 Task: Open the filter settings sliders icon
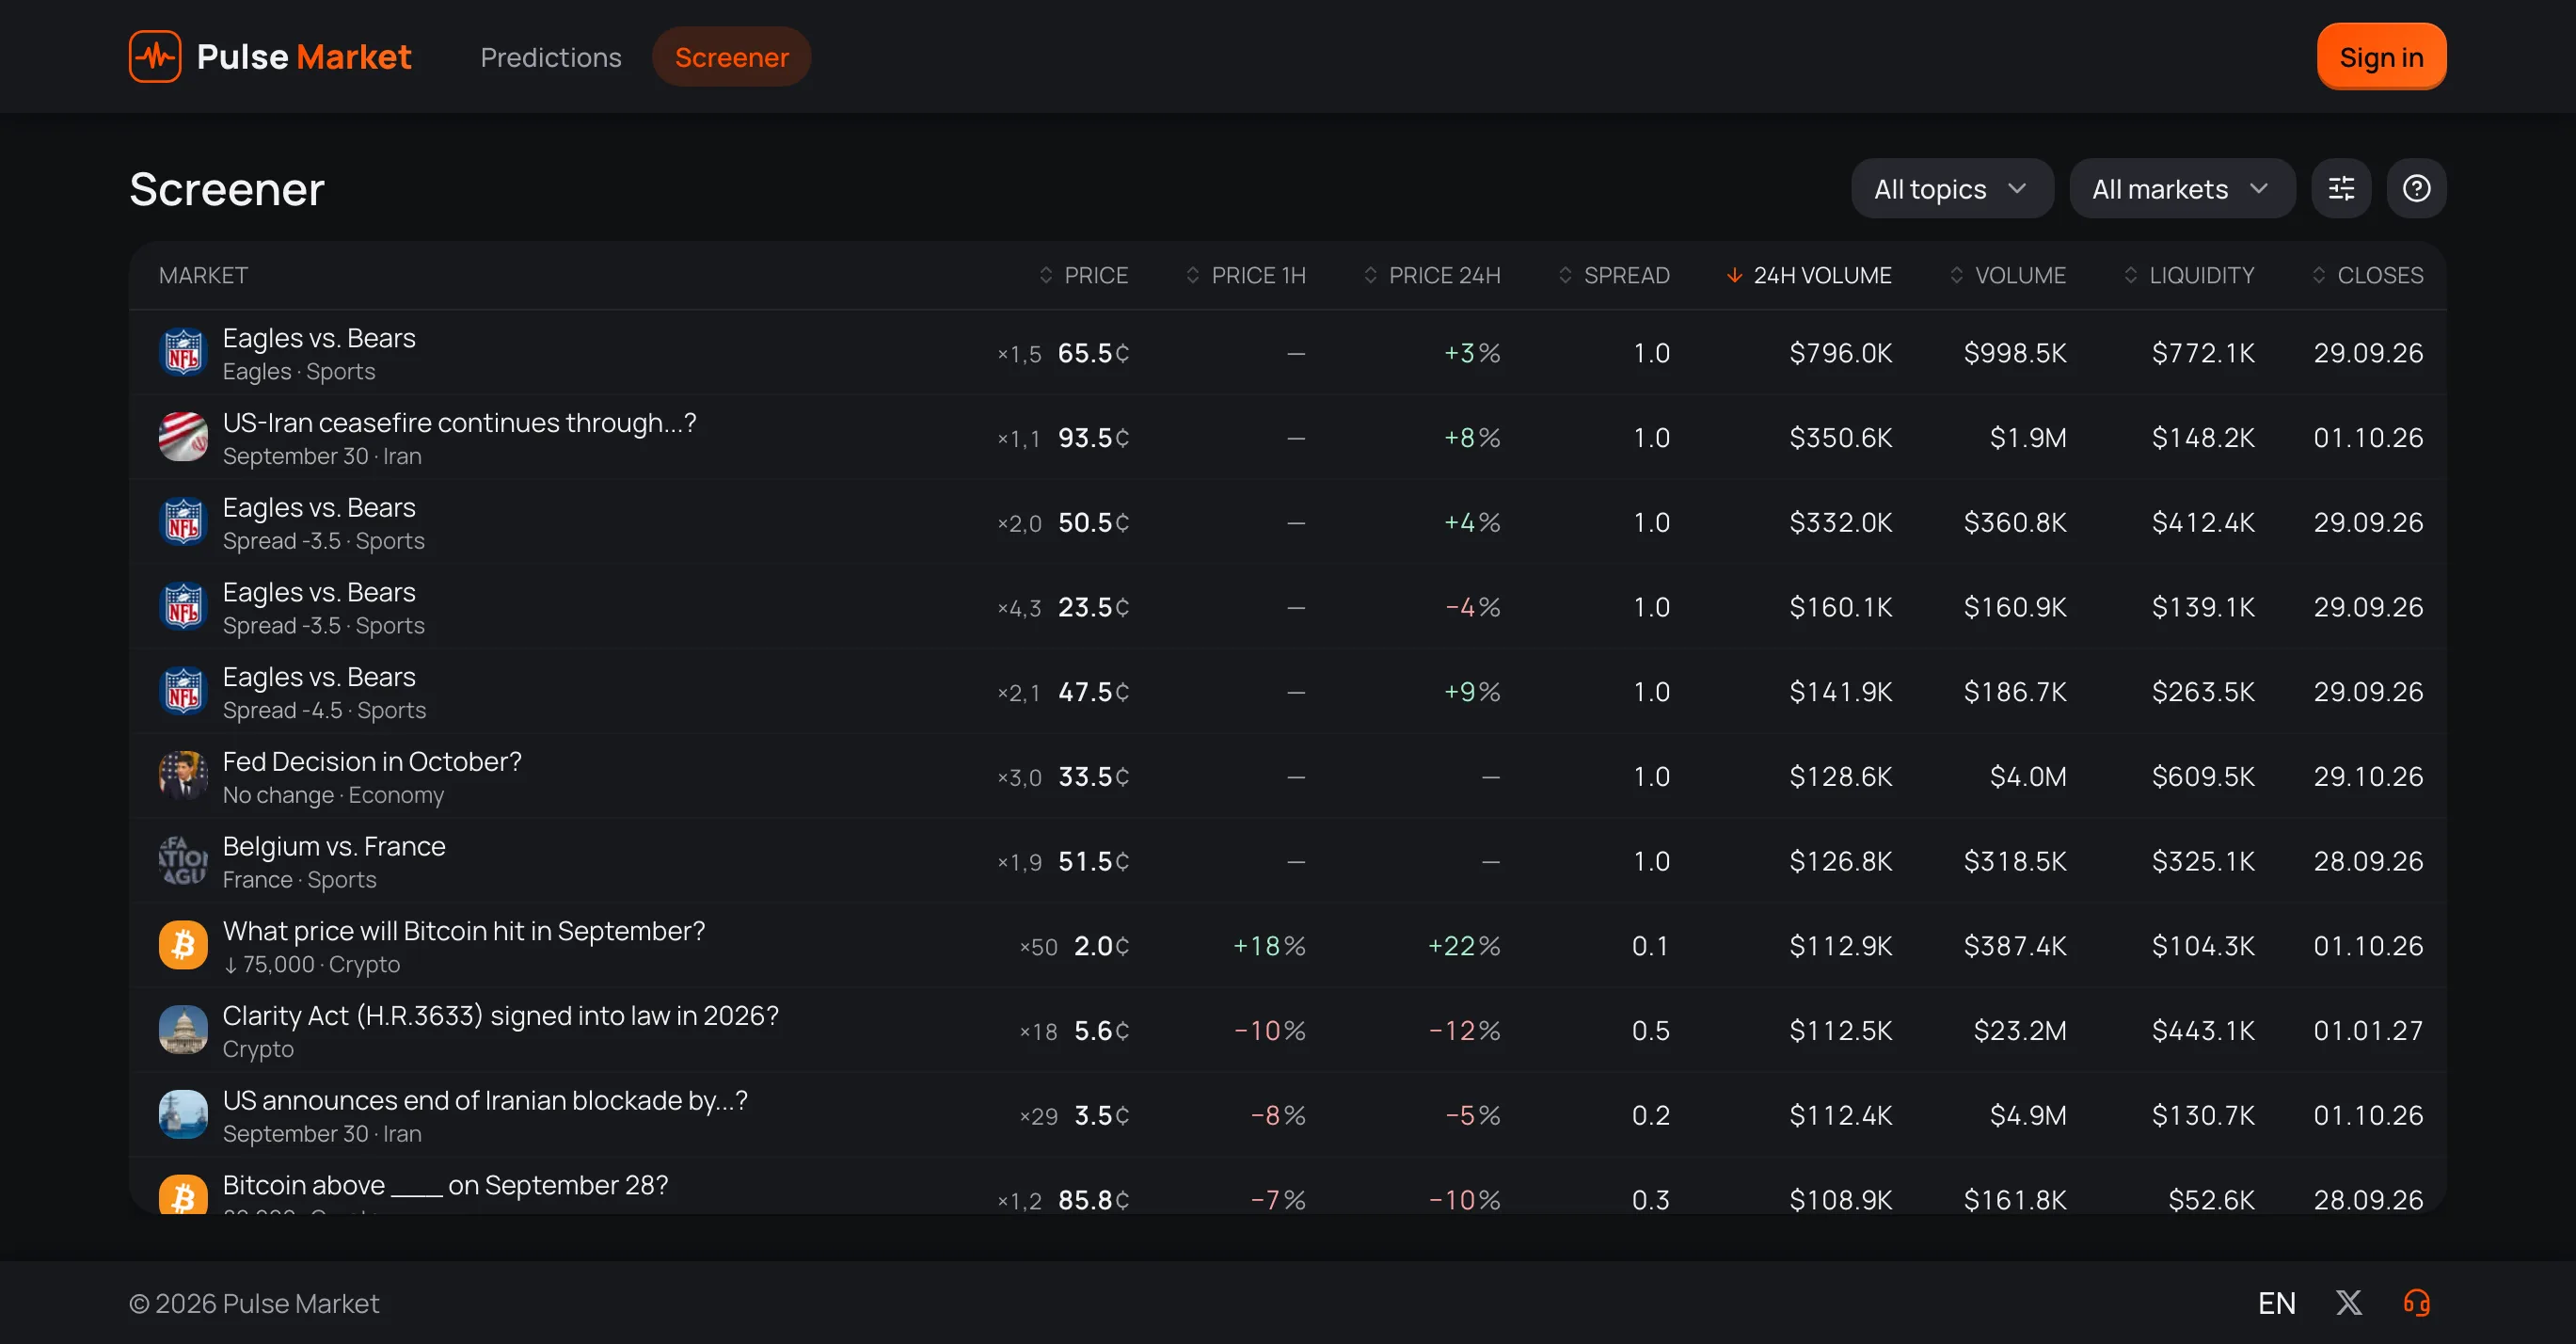pos(2341,188)
